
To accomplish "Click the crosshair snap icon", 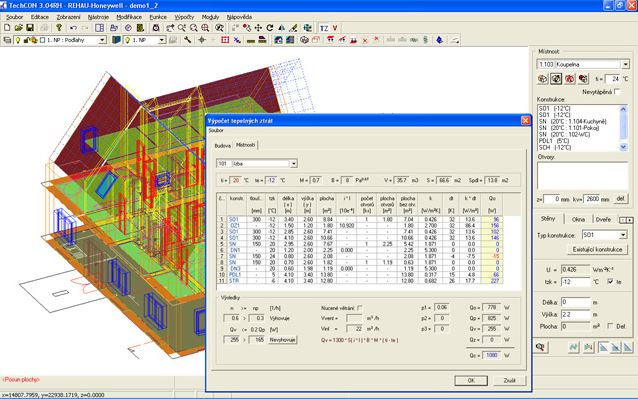I will [x=202, y=40].
